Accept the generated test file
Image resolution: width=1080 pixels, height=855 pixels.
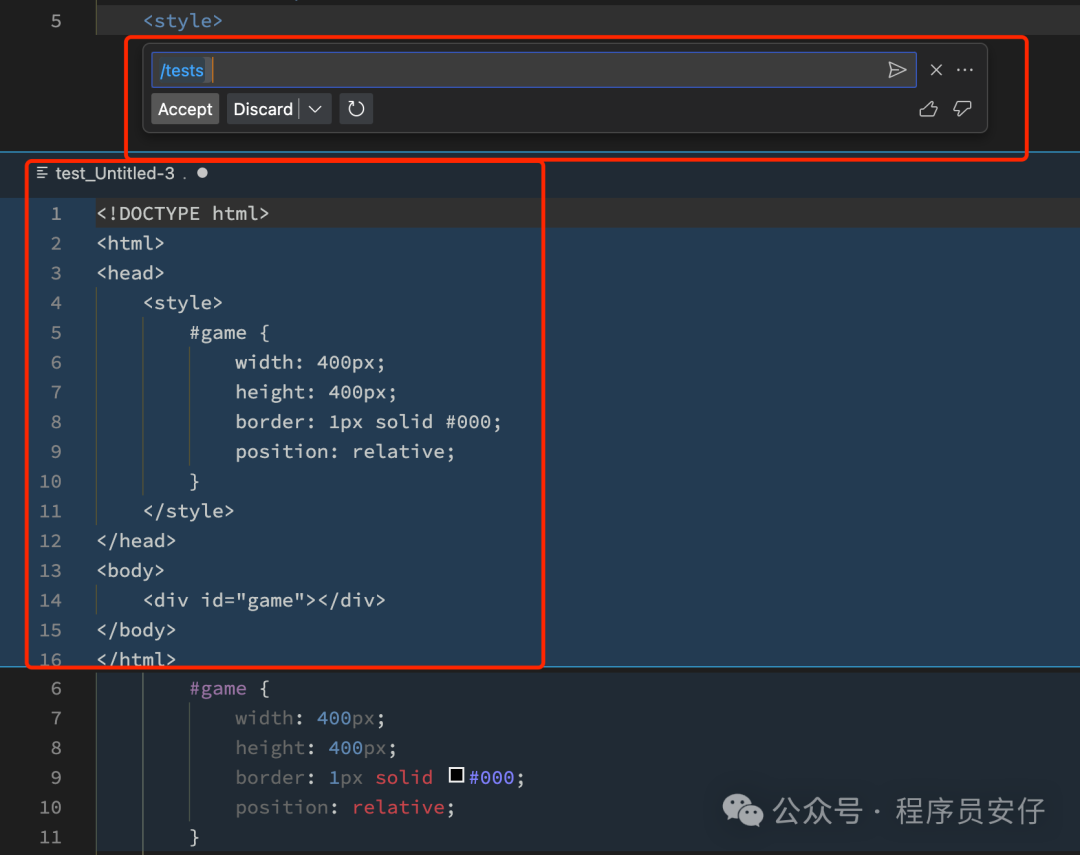click(185, 109)
